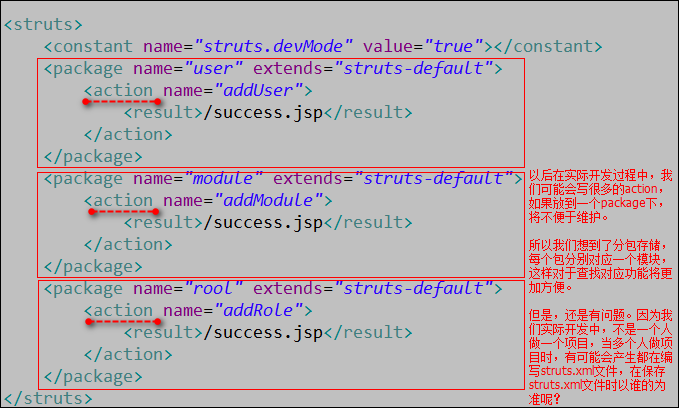
Task: Click the </action> tag closing addUser
Action: pyautogui.click(x=128, y=135)
